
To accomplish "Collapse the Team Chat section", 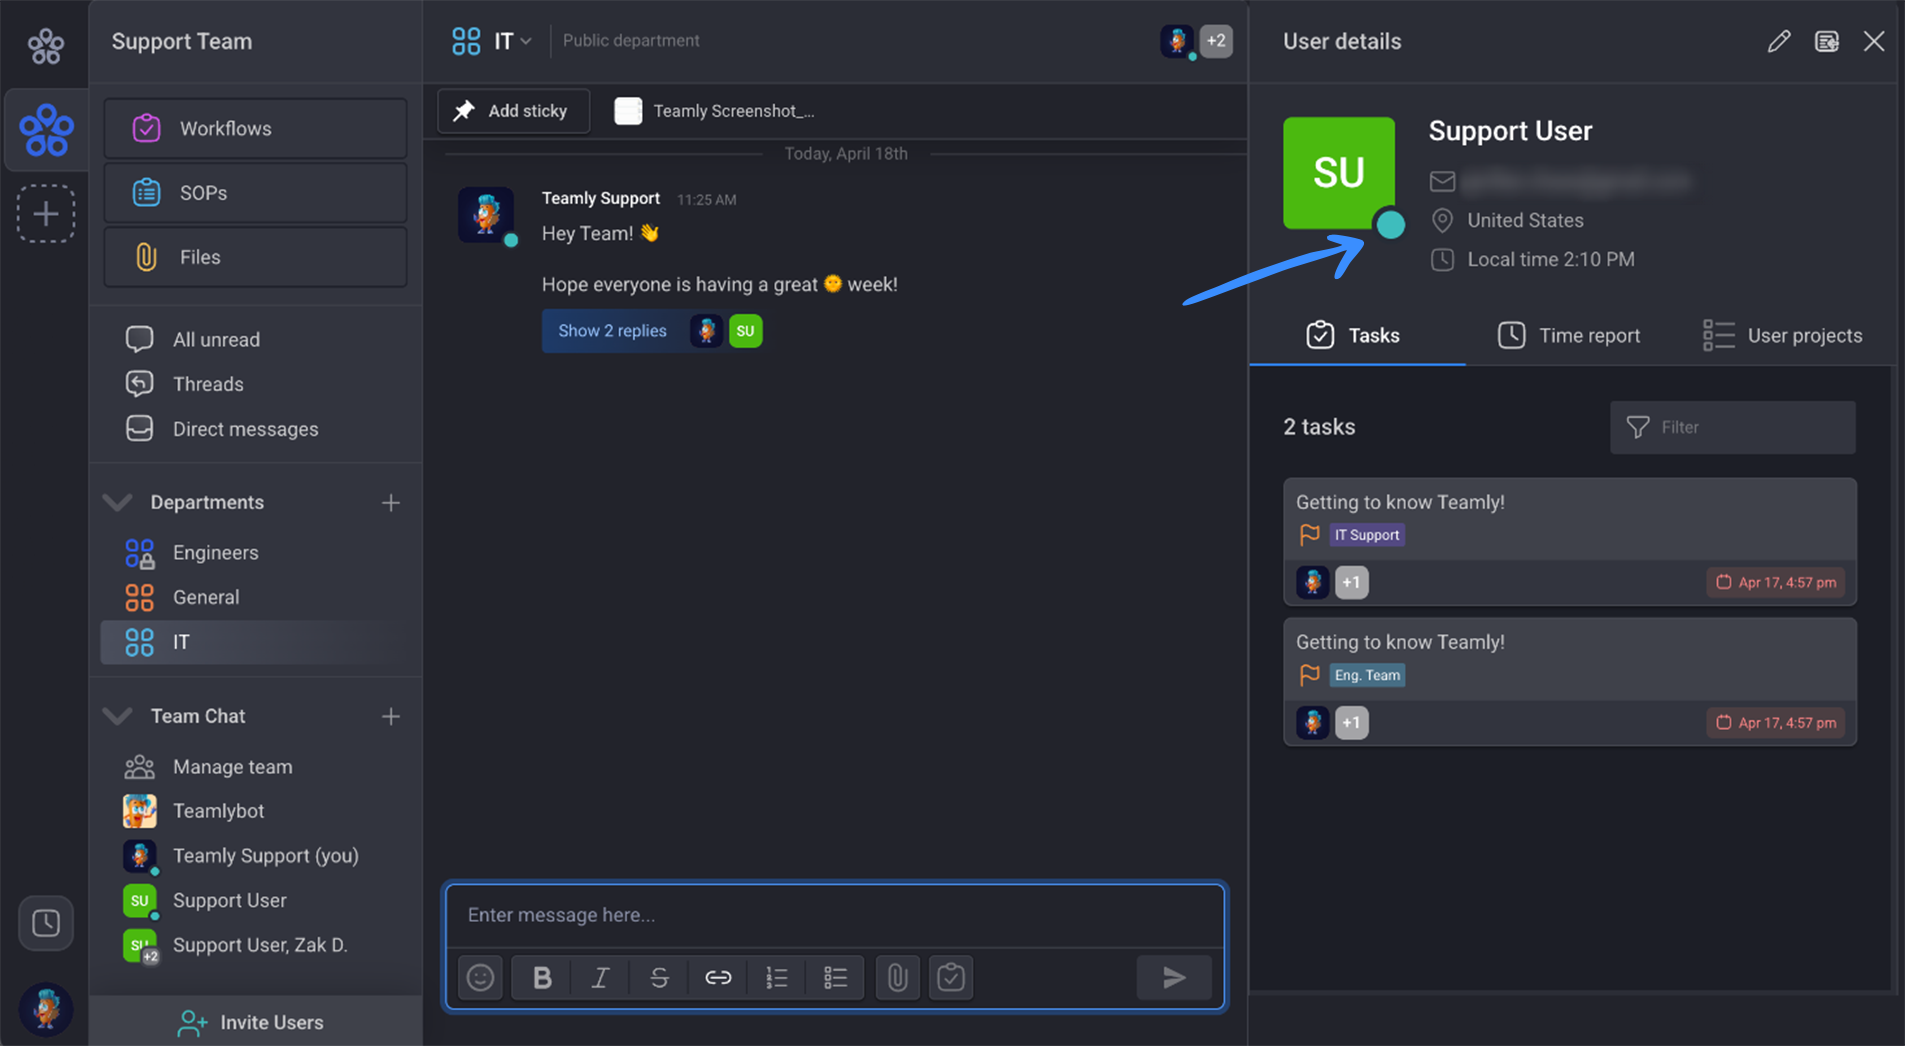I will pos(118,716).
